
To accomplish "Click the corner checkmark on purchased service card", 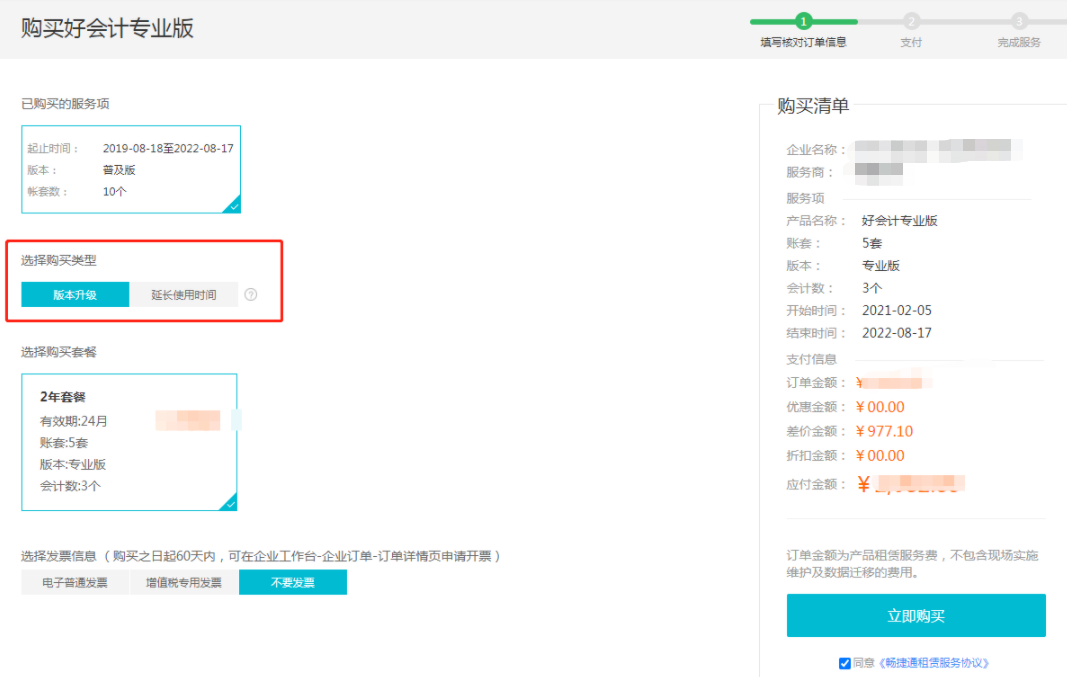I will click(x=233, y=206).
